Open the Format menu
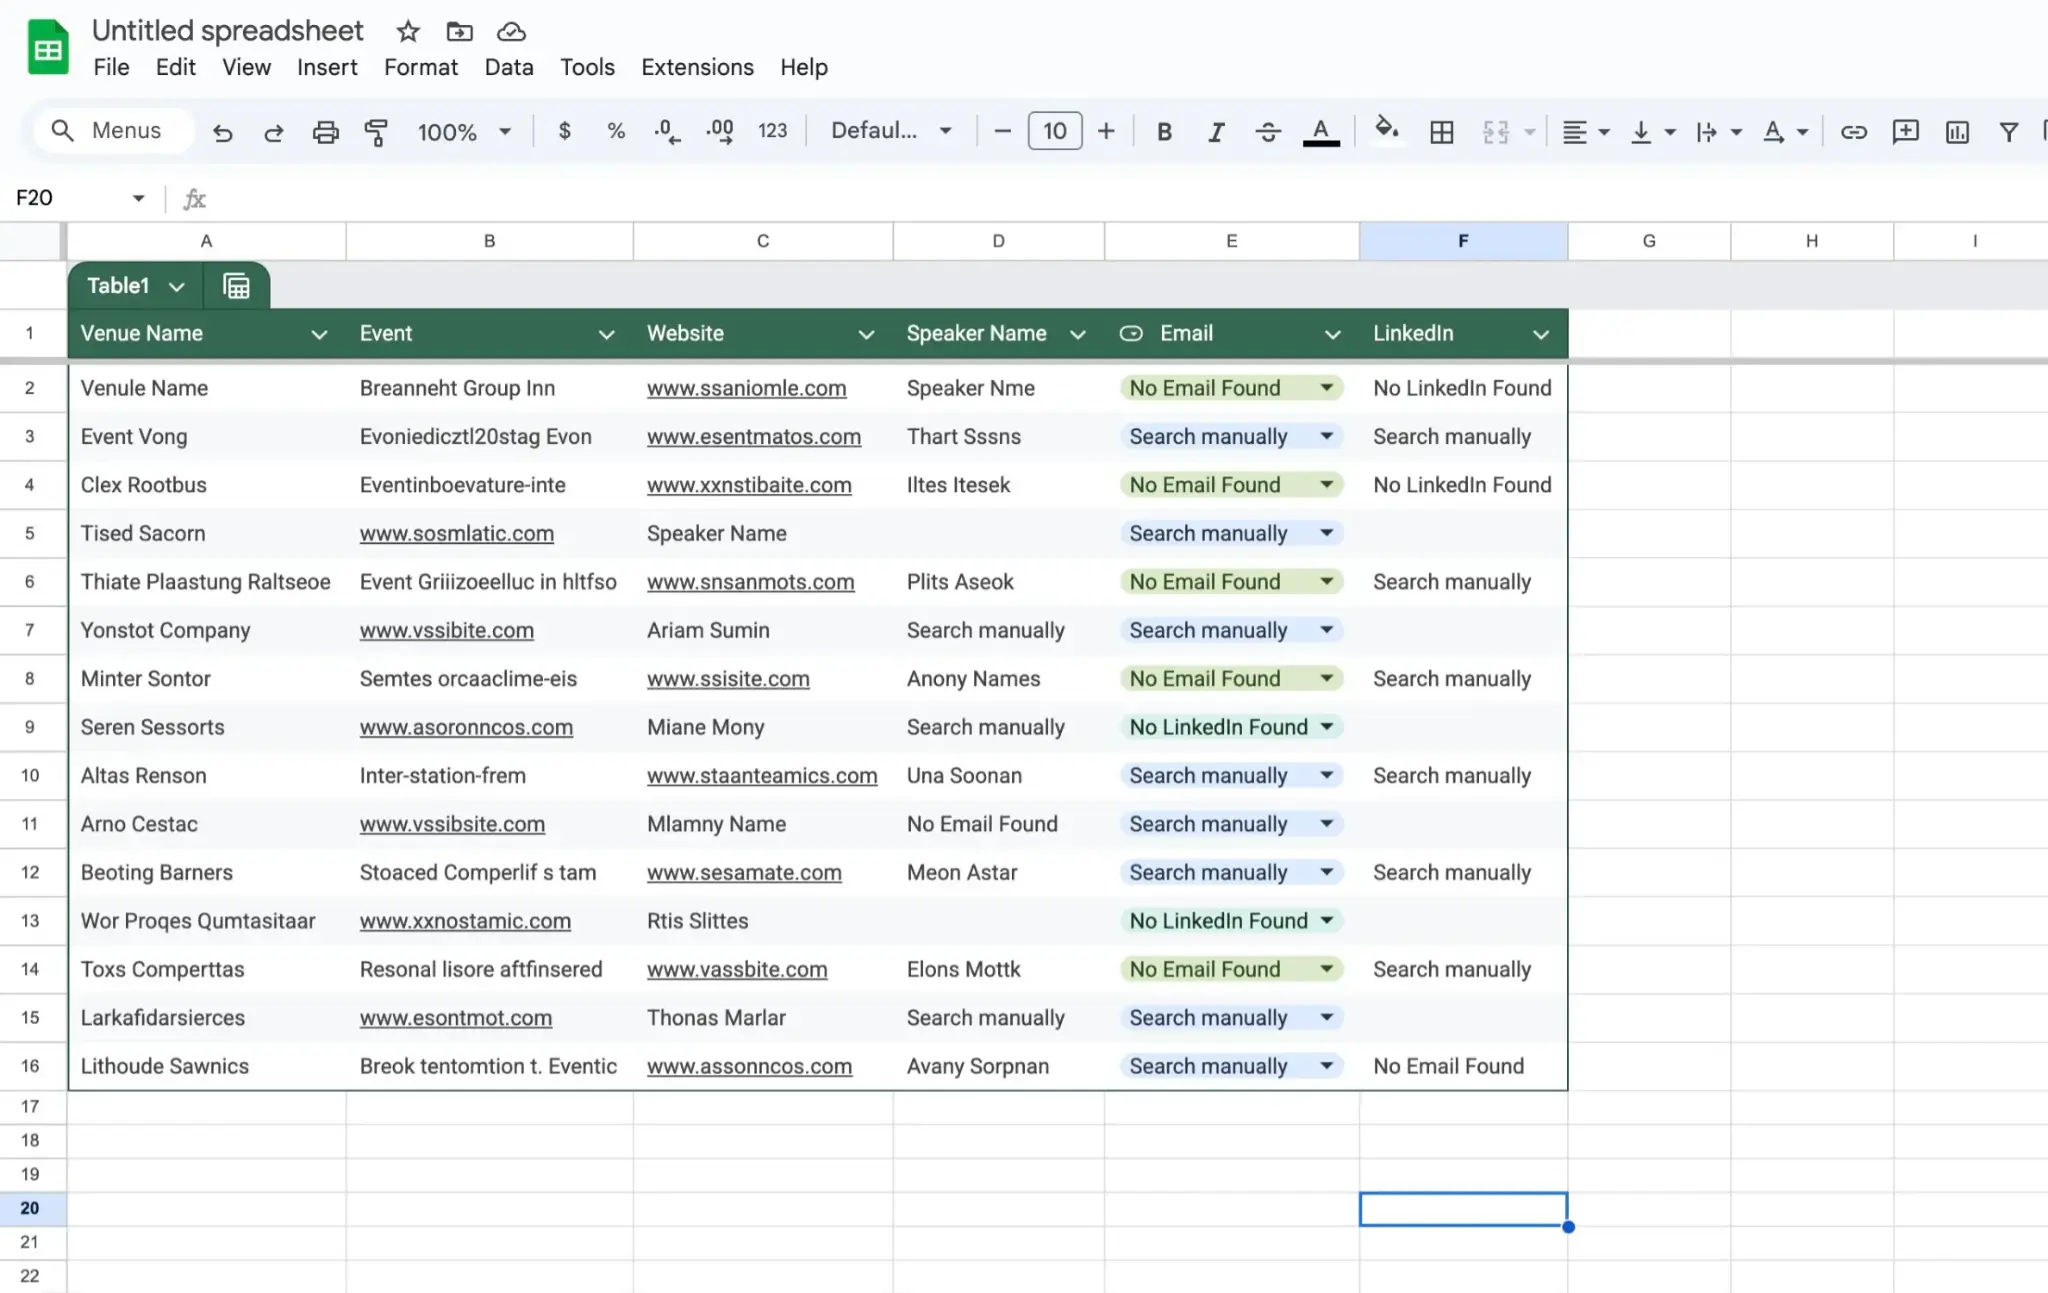This screenshot has width=2048, height=1293. pos(420,67)
